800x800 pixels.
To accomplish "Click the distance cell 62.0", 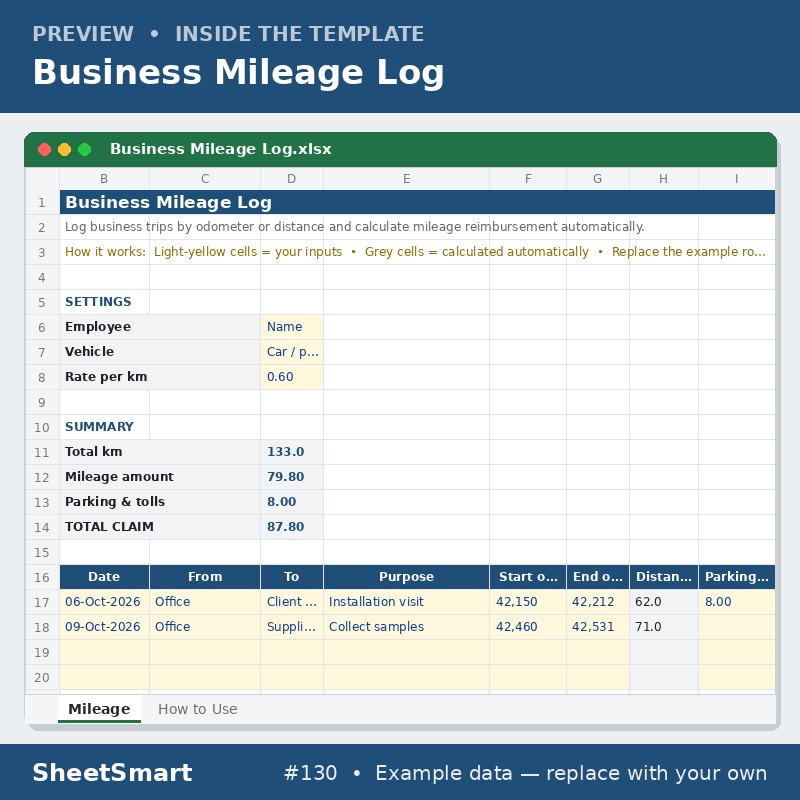I will click(663, 602).
